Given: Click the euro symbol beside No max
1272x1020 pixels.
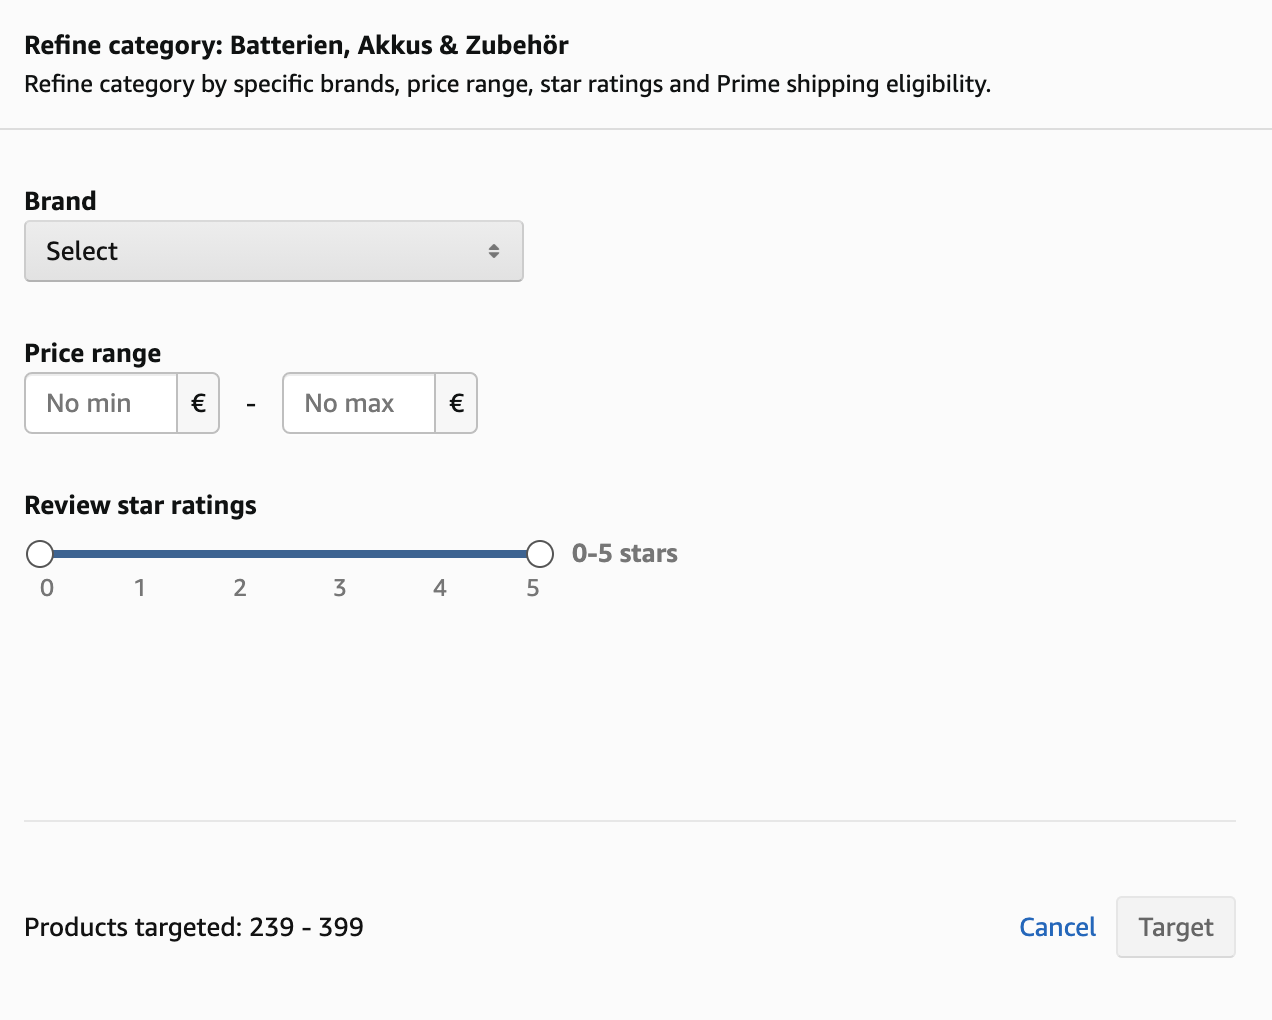Looking at the screenshot, I should pos(456,403).
